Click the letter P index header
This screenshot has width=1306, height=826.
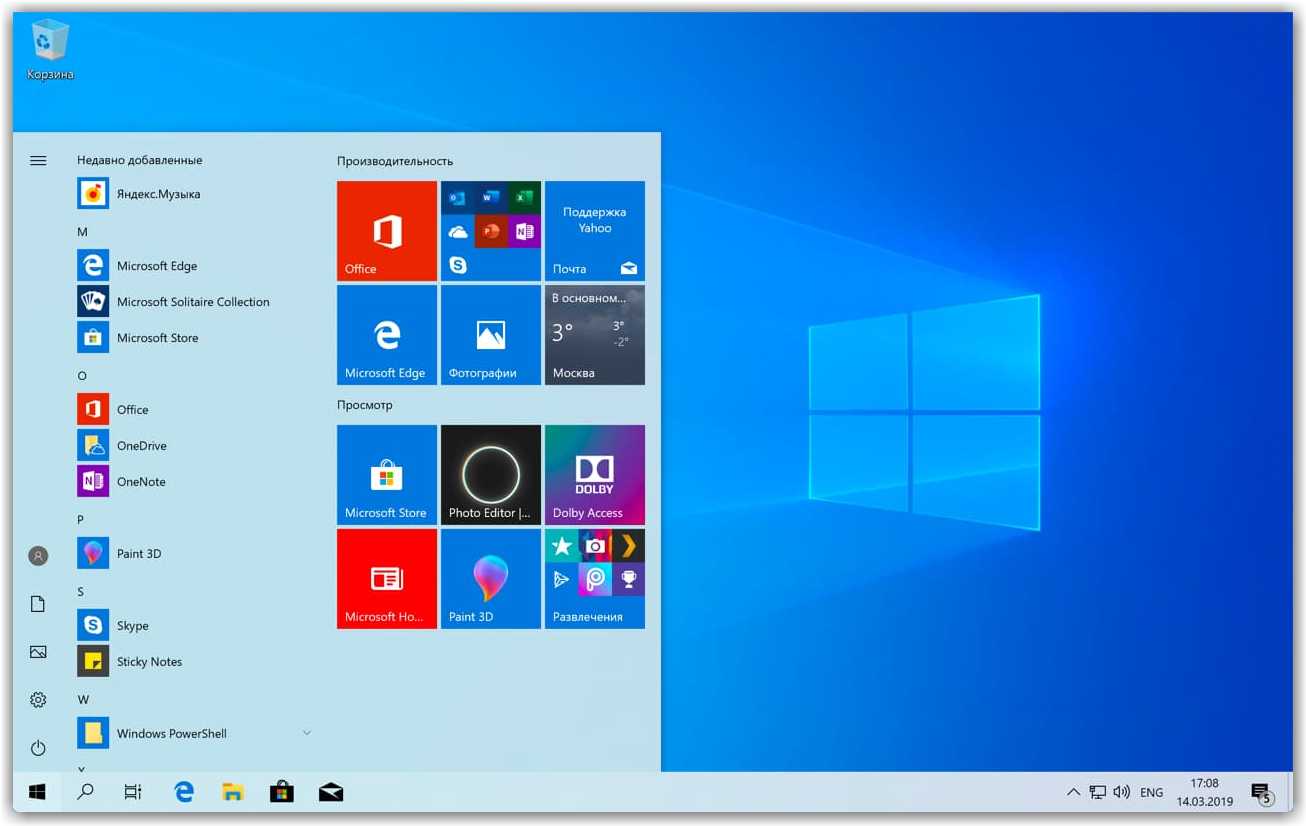[81, 520]
